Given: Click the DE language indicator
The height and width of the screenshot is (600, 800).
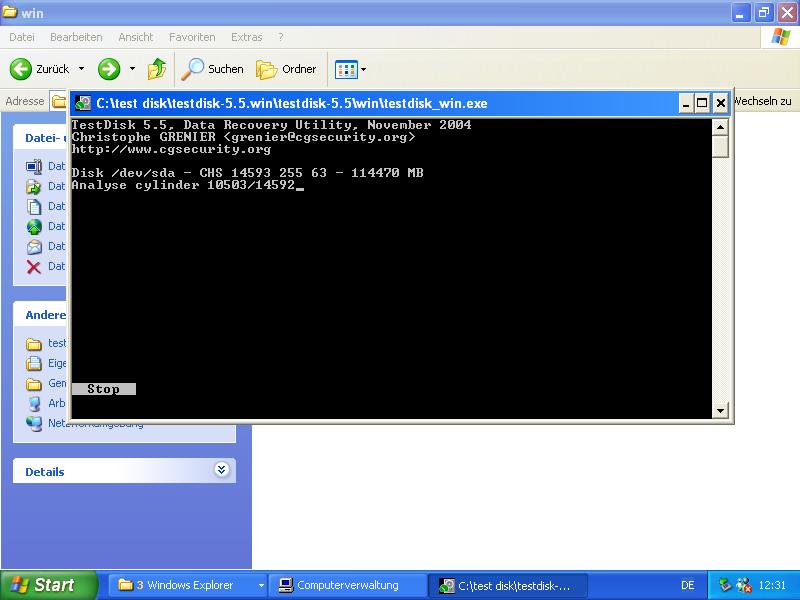Looking at the screenshot, I should click(x=687, y=585).
